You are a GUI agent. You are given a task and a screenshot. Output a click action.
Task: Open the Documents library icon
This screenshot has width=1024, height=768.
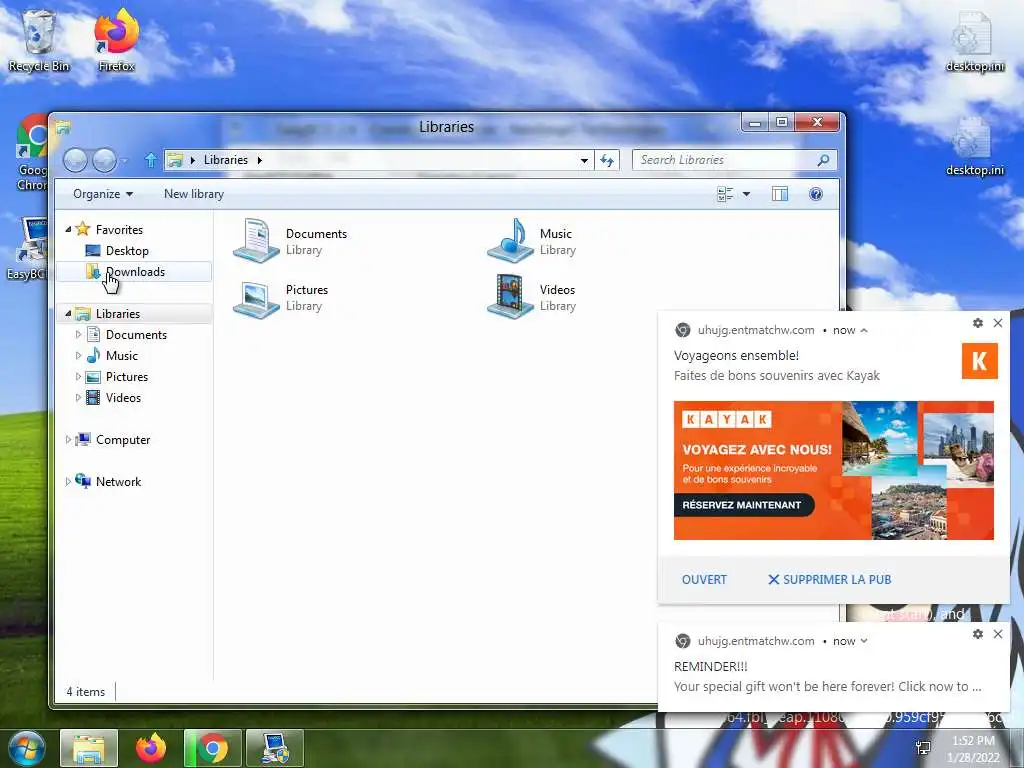pyautogui.click(x=256, y=241)
